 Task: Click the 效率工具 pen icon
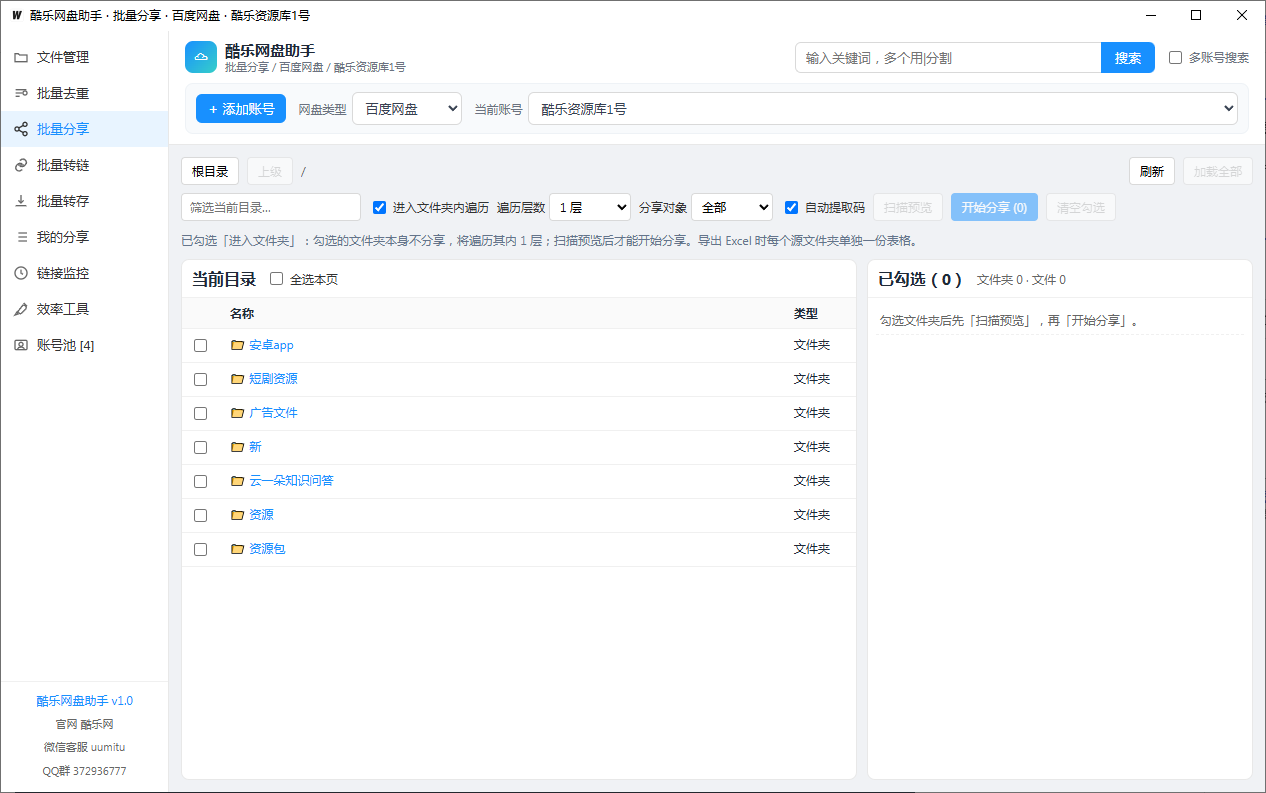[x=21, y=310]
